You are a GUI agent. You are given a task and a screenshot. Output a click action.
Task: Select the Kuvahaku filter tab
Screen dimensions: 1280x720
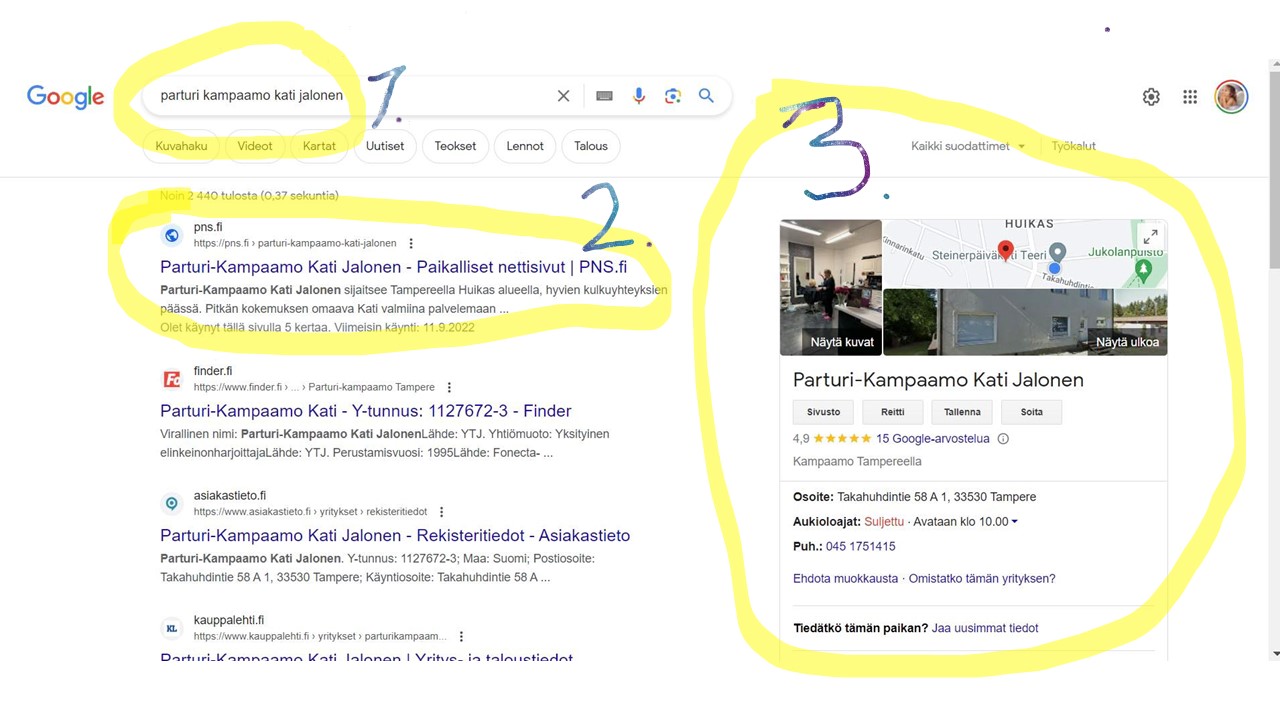coord(181,146)
